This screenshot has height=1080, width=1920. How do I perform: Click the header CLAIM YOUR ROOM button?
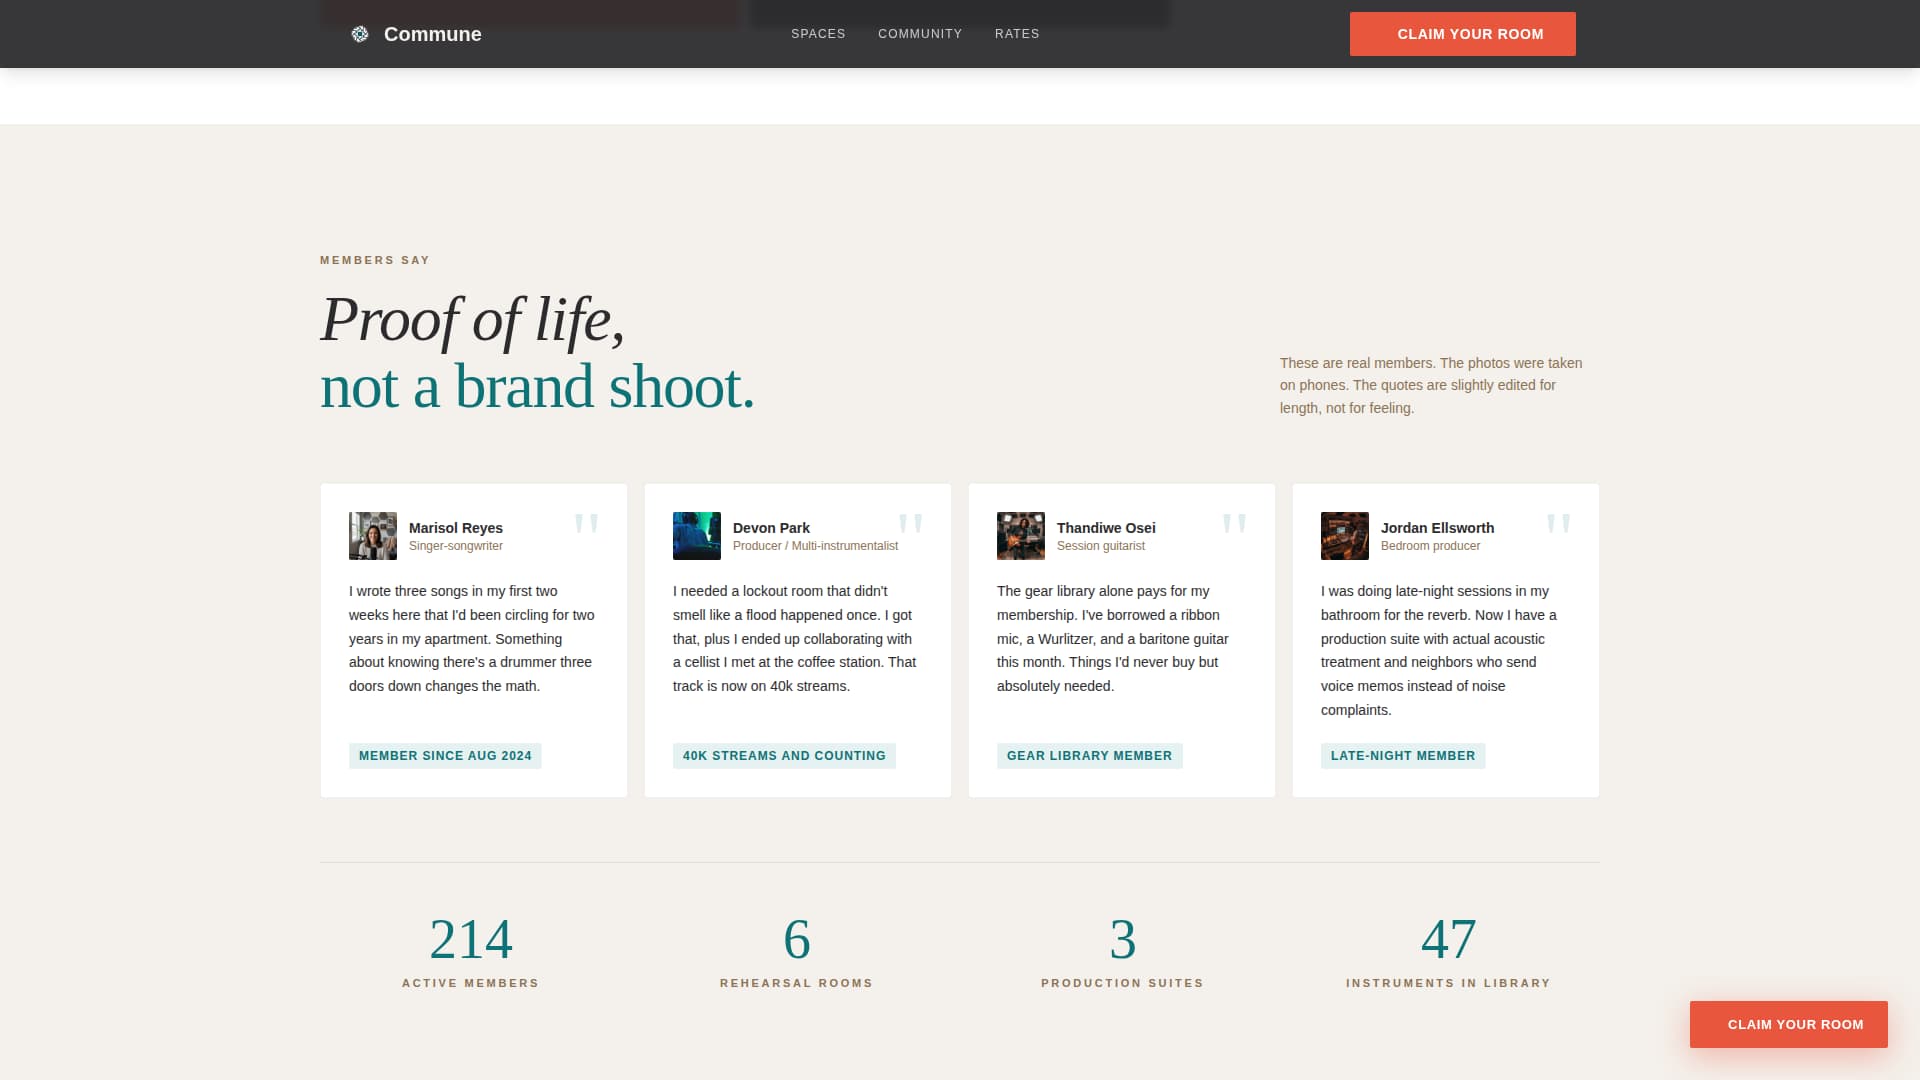tap(1462, 33)
